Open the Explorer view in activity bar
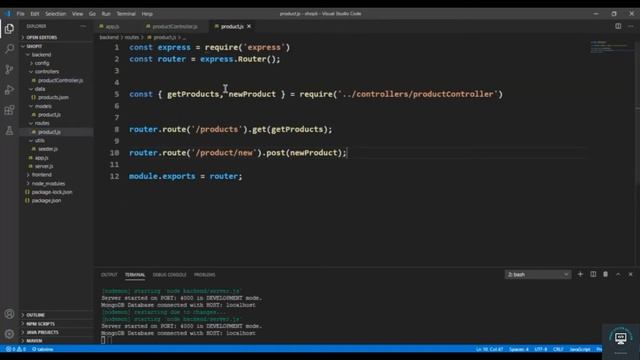The height and width of the screenshot is (360, 640). [x=9, y=29]
